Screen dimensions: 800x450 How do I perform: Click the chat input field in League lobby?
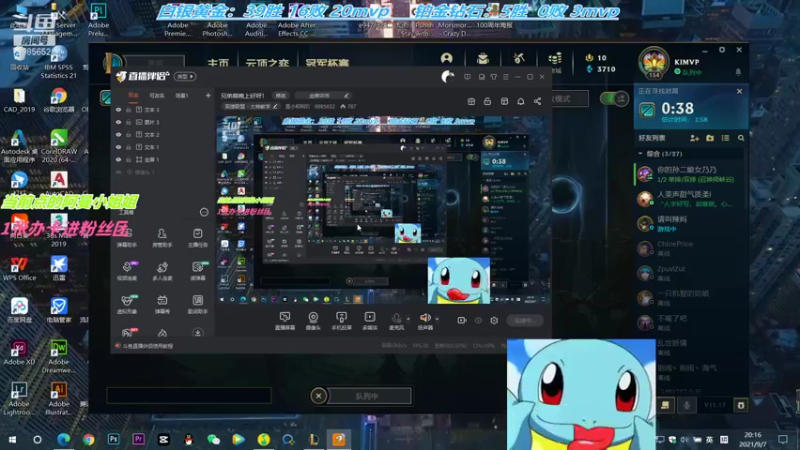[189, 395]
